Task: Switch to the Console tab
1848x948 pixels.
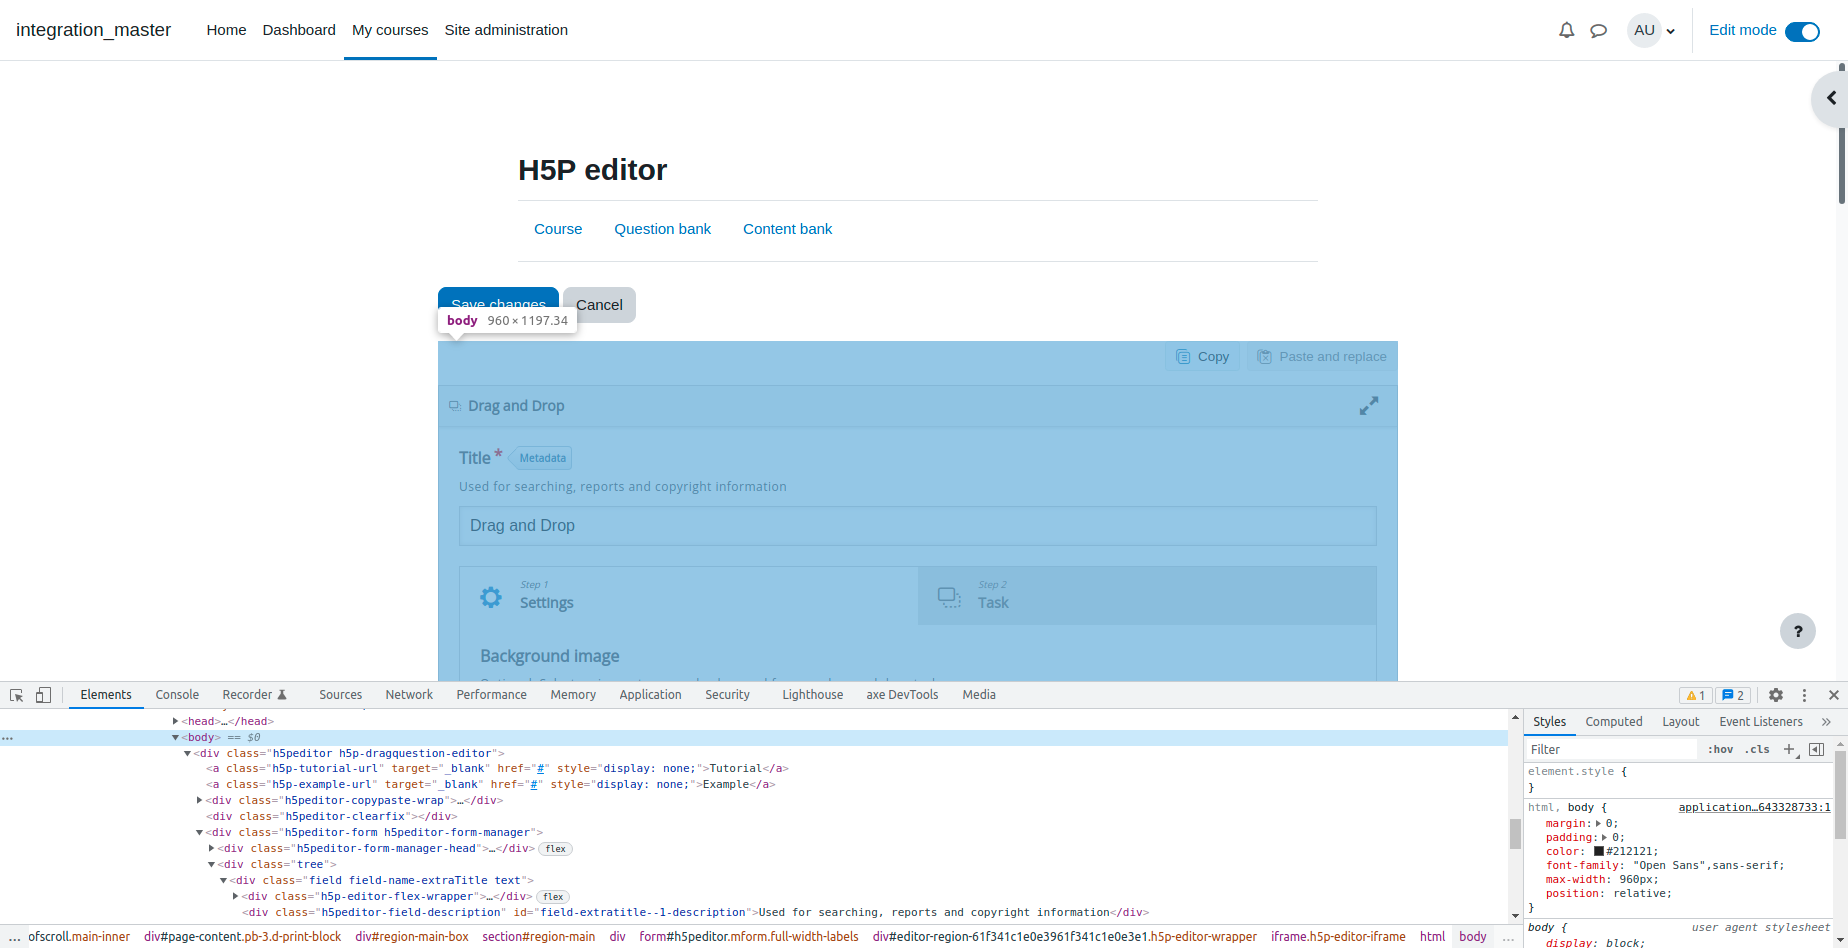Action: point(177,695)
